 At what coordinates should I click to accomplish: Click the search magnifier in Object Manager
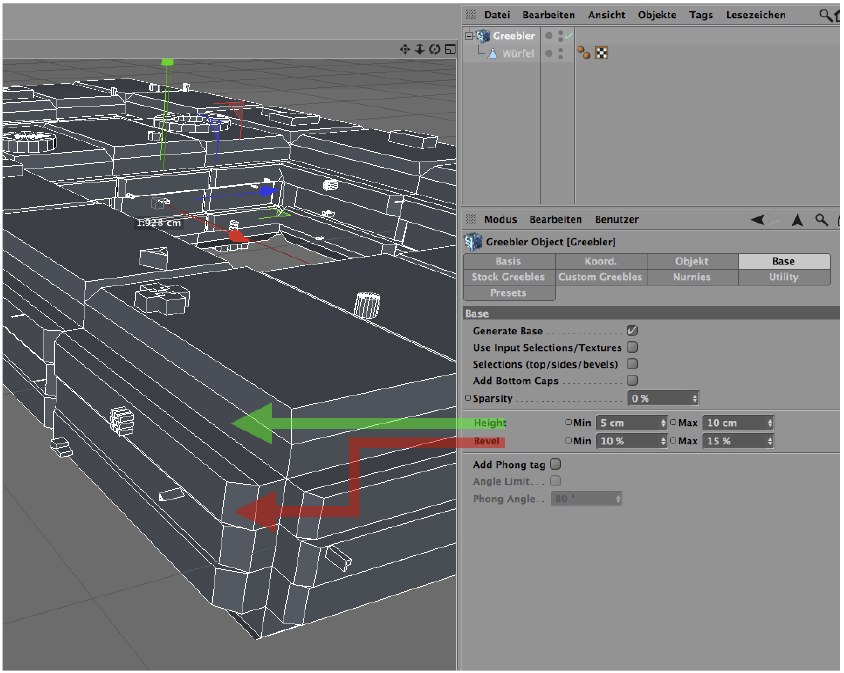(x=825, y=15)
